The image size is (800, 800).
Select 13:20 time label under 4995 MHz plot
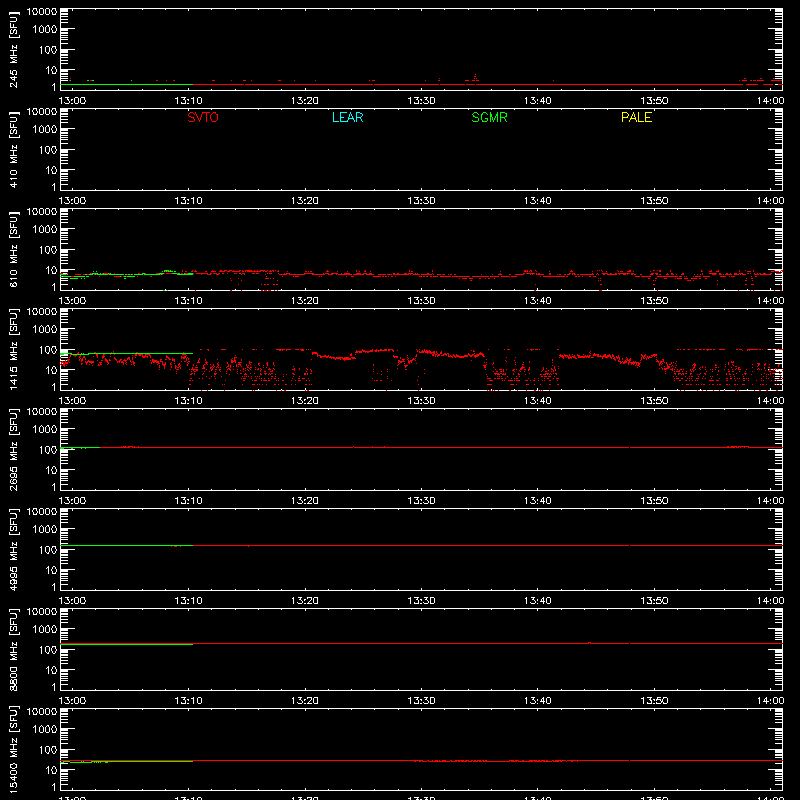(x=305, y=601)
